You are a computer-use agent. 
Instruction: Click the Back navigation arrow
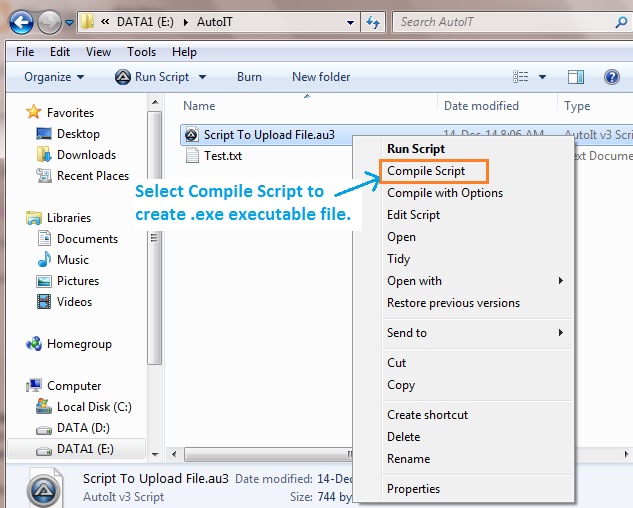[21, 22]
